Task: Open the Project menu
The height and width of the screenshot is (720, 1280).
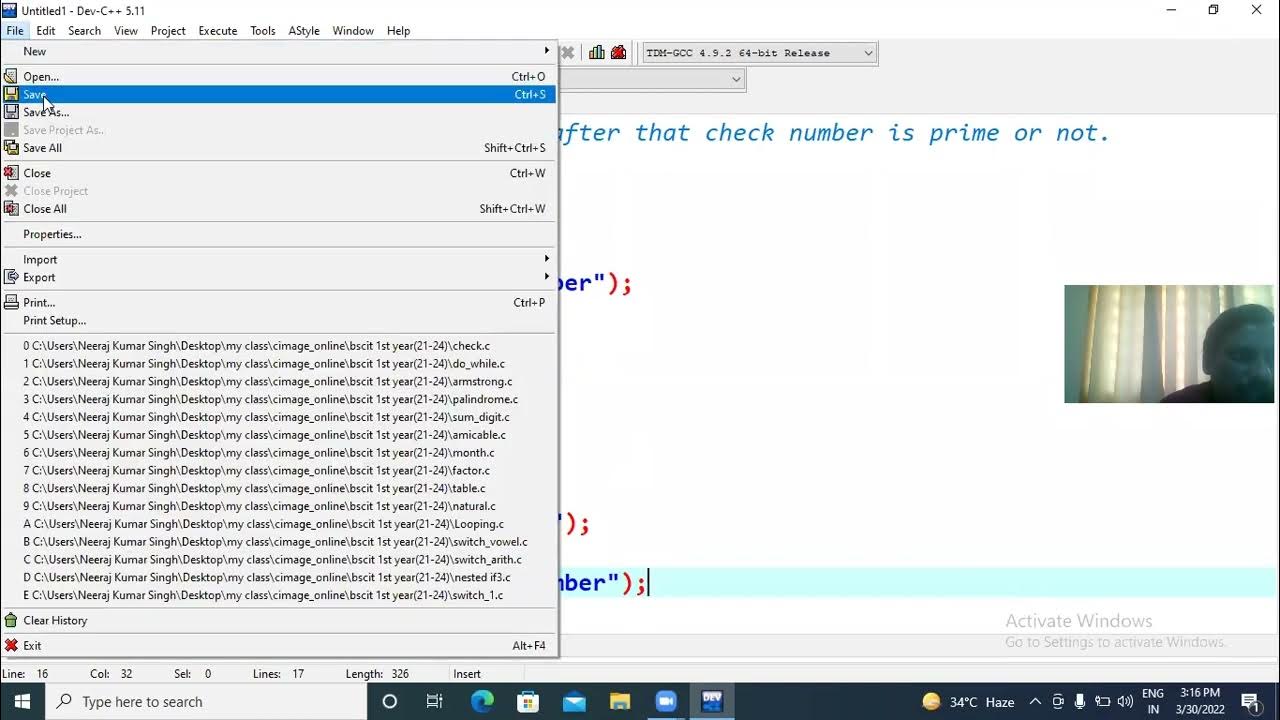Action: pos(168,31)
